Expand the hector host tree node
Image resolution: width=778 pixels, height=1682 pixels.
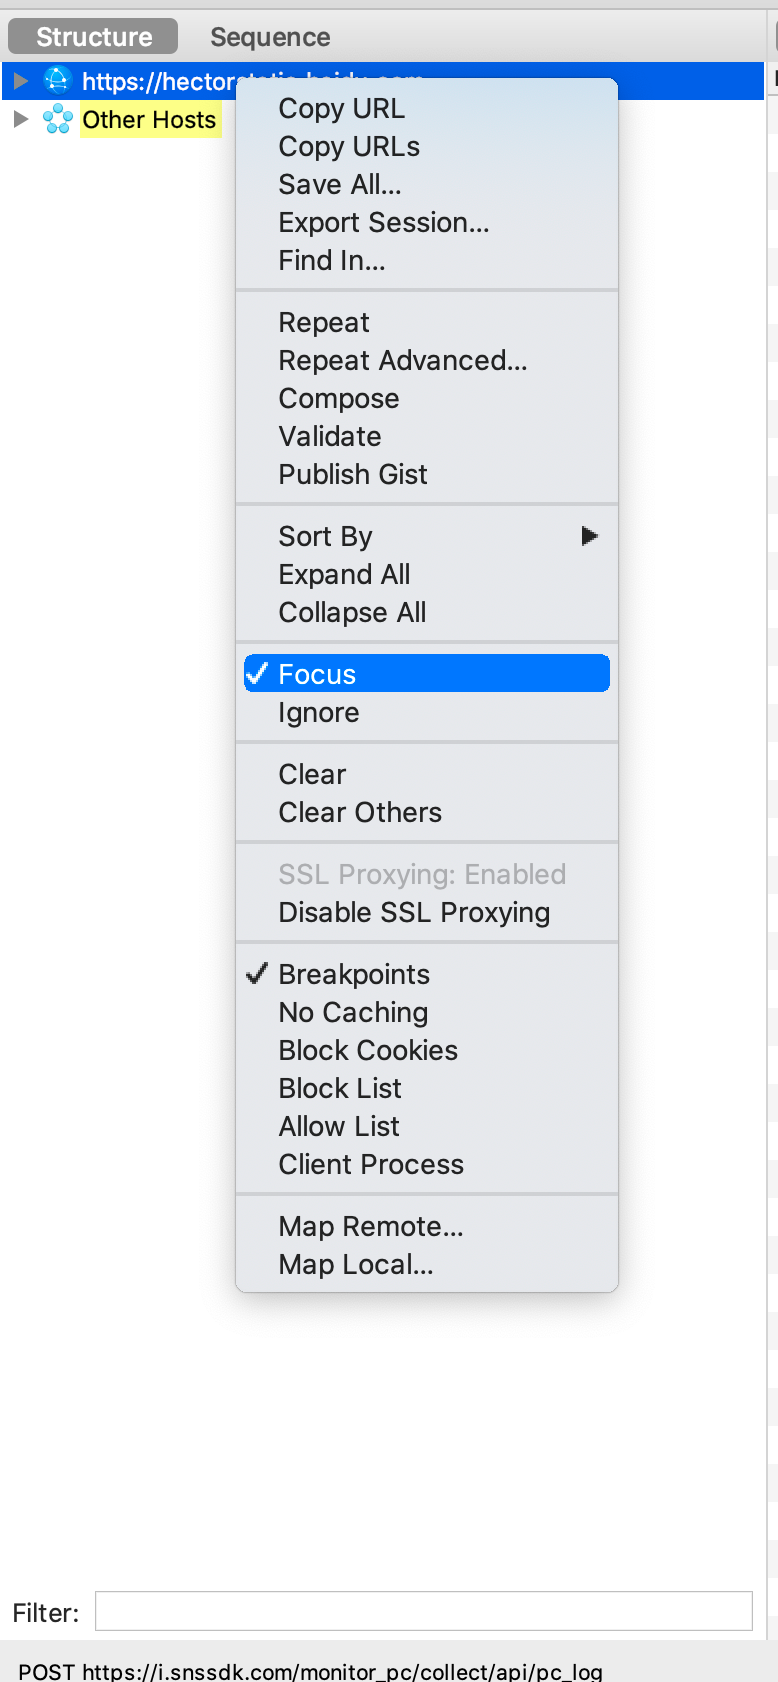[21, 80]
